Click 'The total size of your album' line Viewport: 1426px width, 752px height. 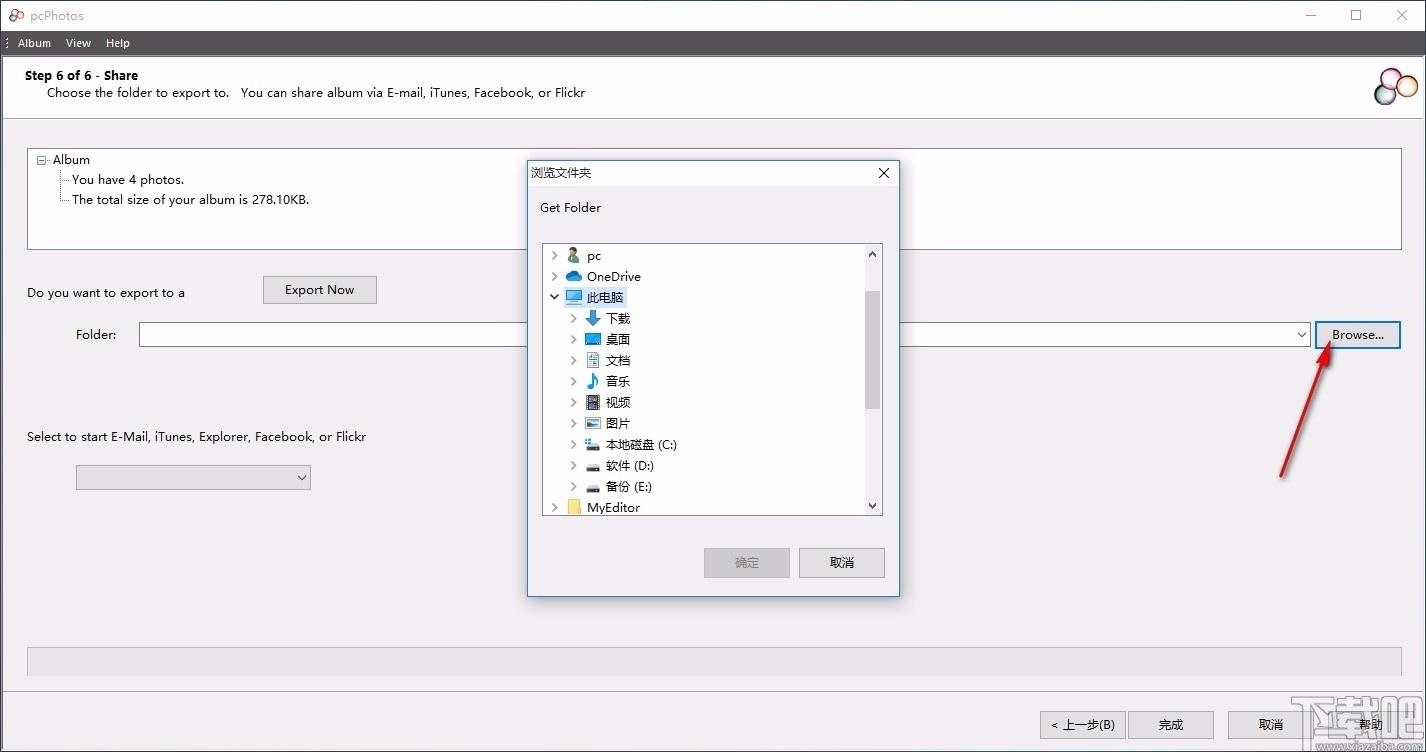point(190,200)
